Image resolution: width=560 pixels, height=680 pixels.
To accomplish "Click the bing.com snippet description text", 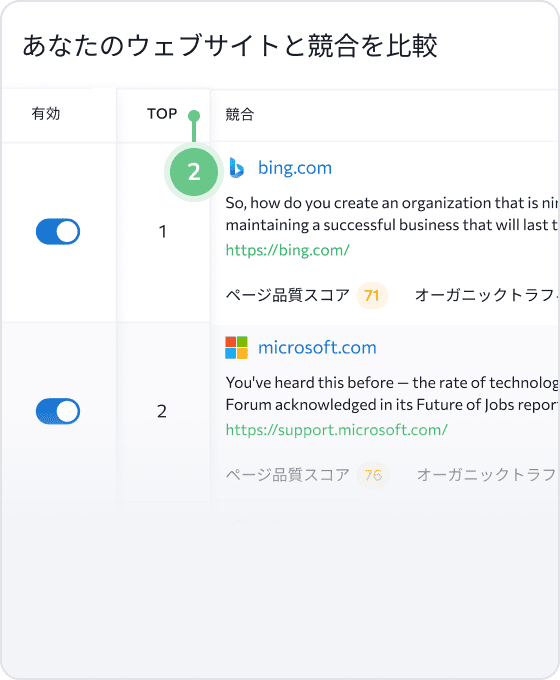I will pos(392,214).
